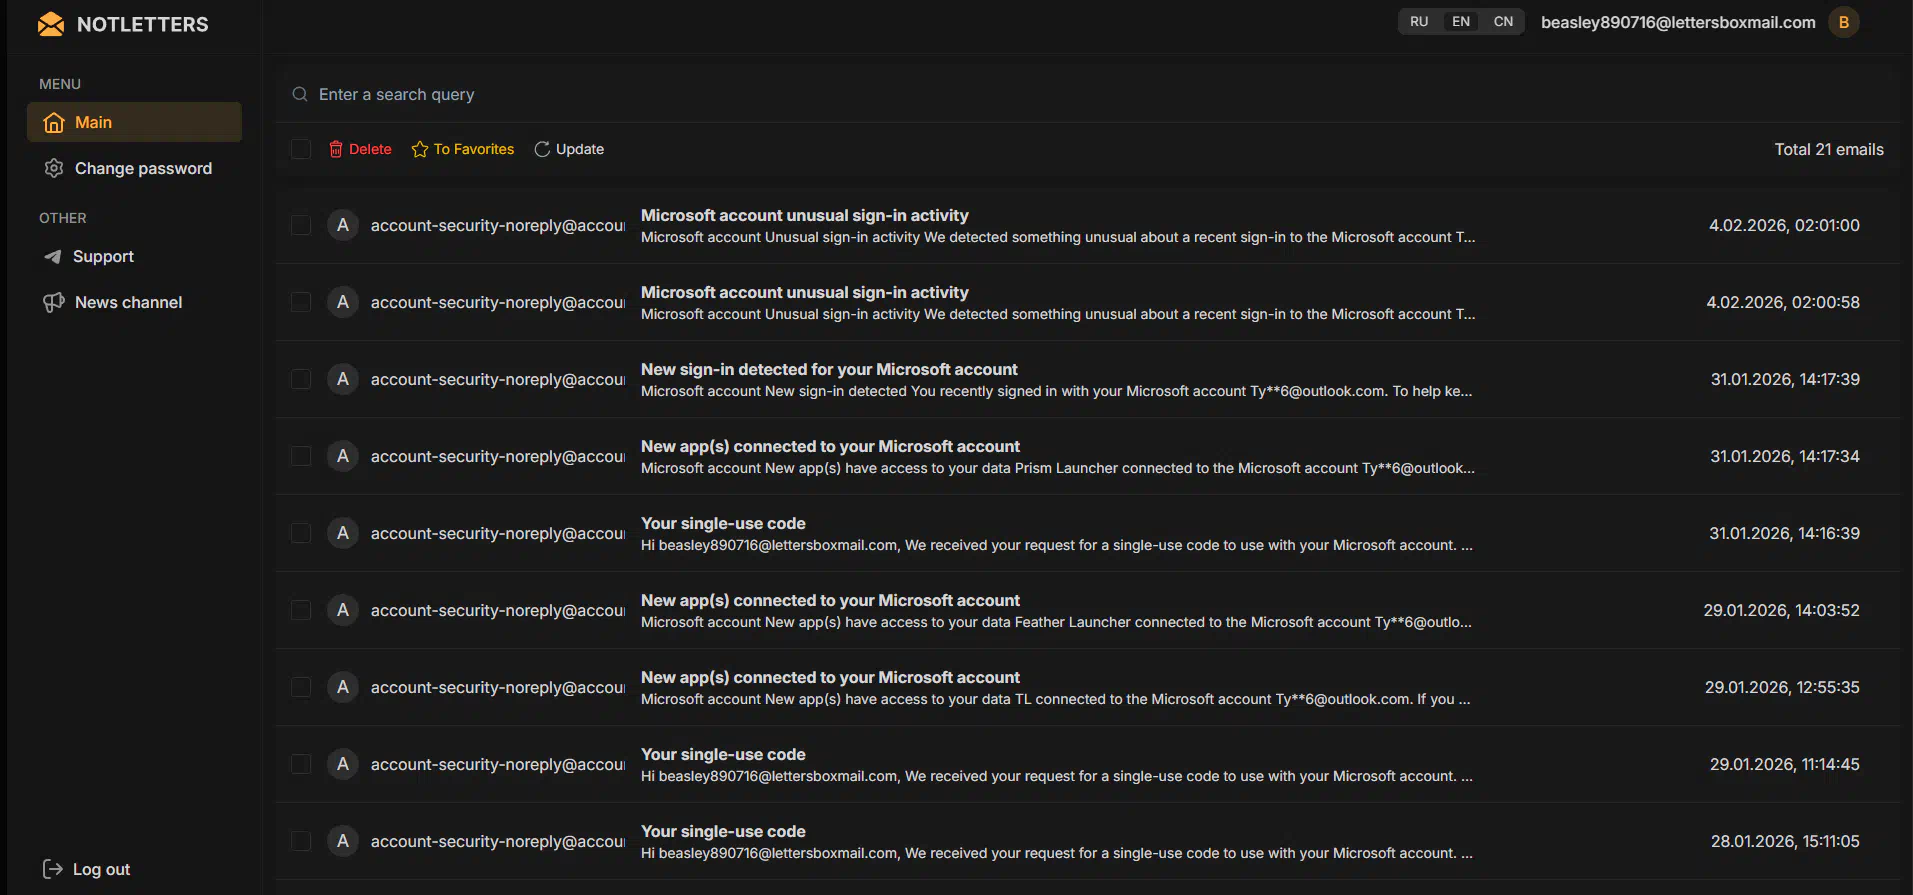
Task: Click the circular arrow Update icon
Action: 542,149
